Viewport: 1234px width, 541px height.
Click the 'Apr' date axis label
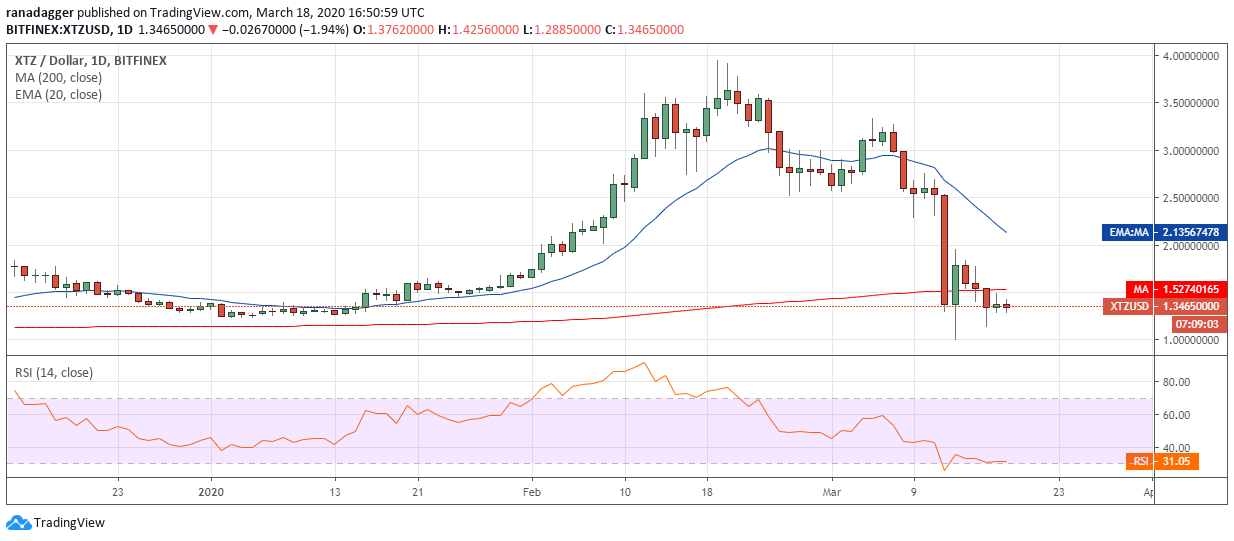click(1151, 492)
